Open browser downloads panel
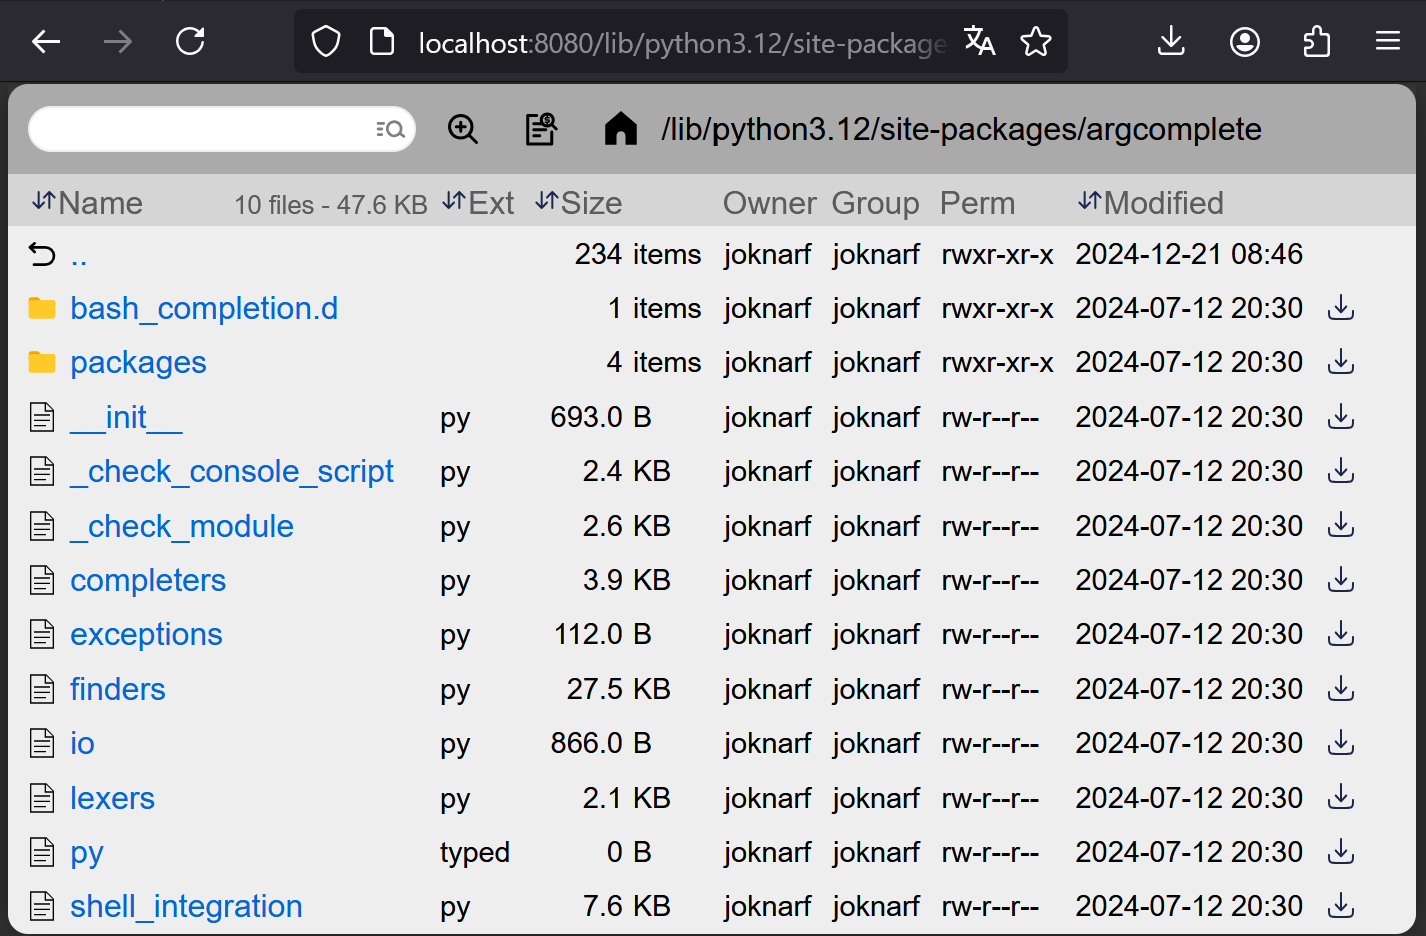 click(1171, 42)
